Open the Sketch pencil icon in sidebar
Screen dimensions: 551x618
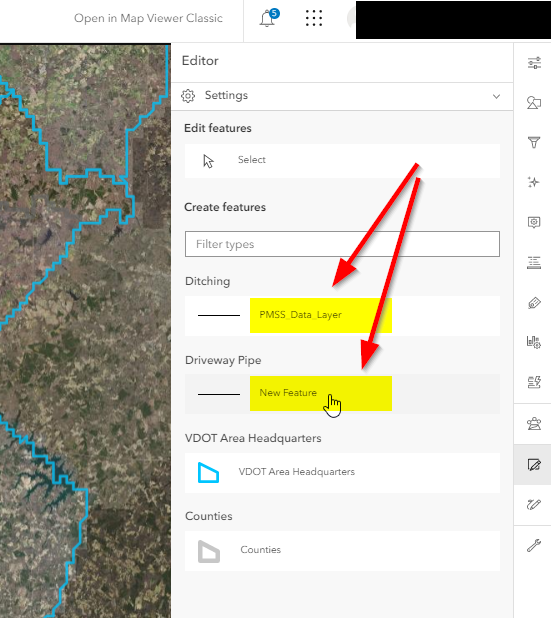534,504
